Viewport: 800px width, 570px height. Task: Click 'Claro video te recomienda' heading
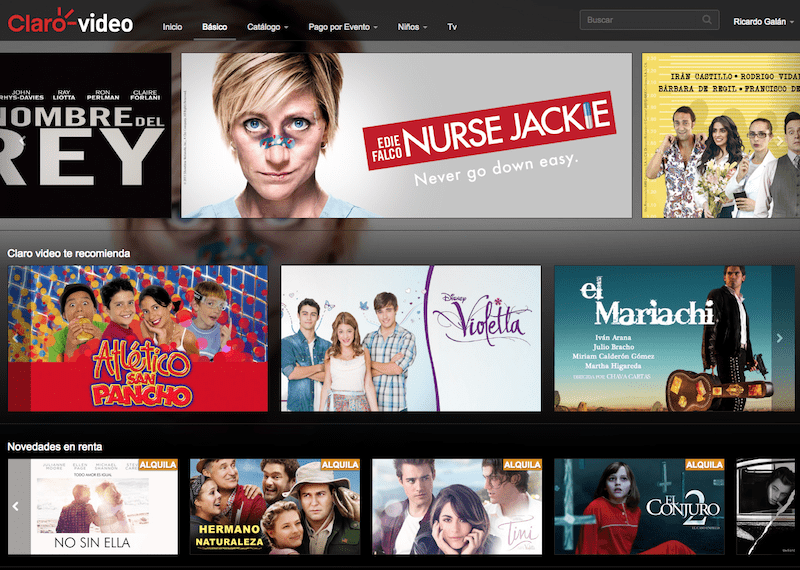[69, 253]
